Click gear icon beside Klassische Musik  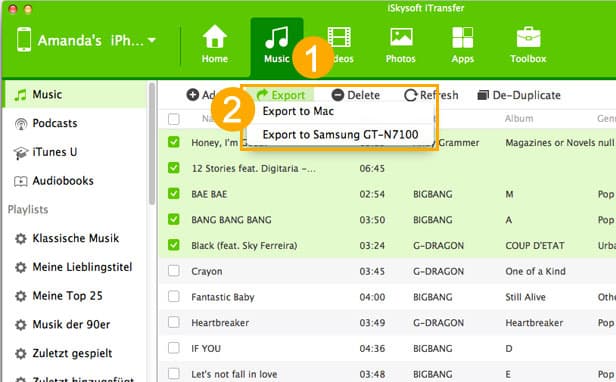[20, 239]
